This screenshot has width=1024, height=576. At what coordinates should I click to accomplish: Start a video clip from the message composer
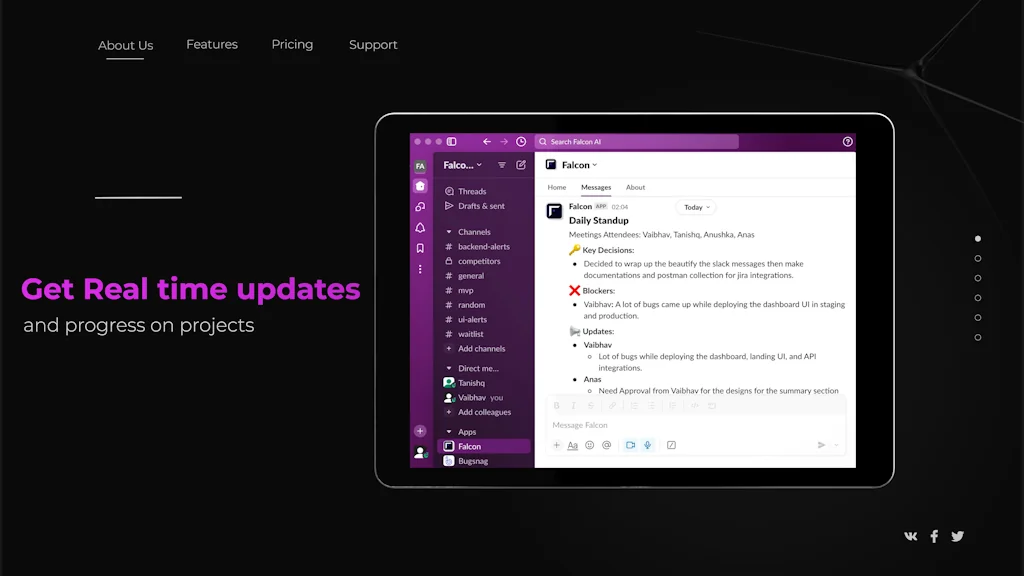tap(631, 445)
